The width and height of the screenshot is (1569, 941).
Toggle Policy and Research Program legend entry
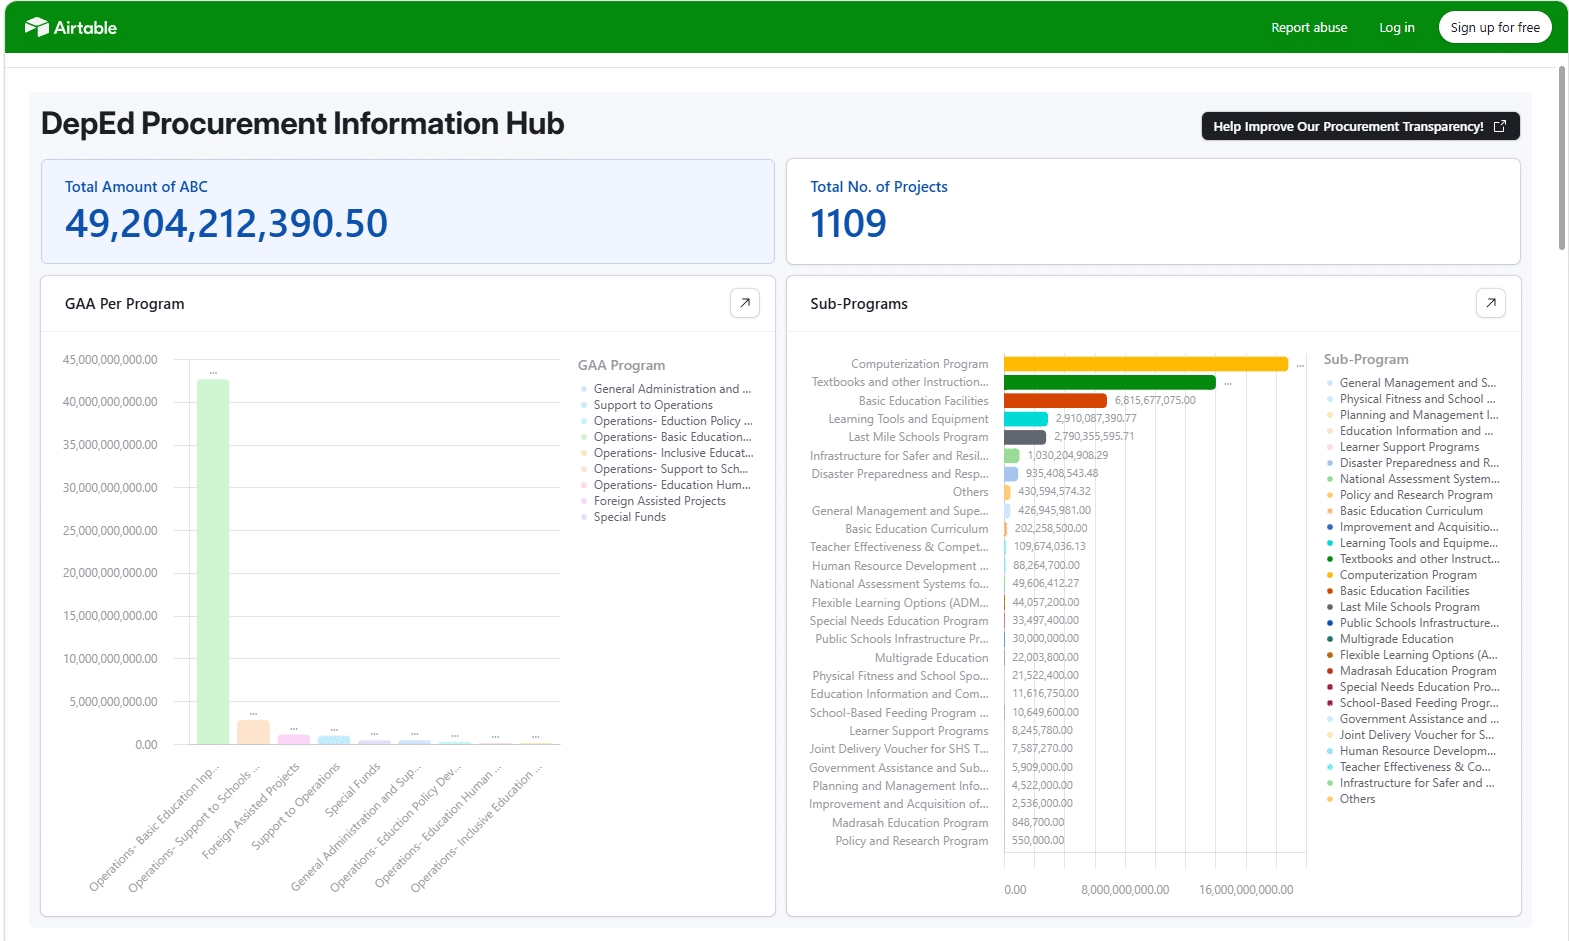point(1409,495)
